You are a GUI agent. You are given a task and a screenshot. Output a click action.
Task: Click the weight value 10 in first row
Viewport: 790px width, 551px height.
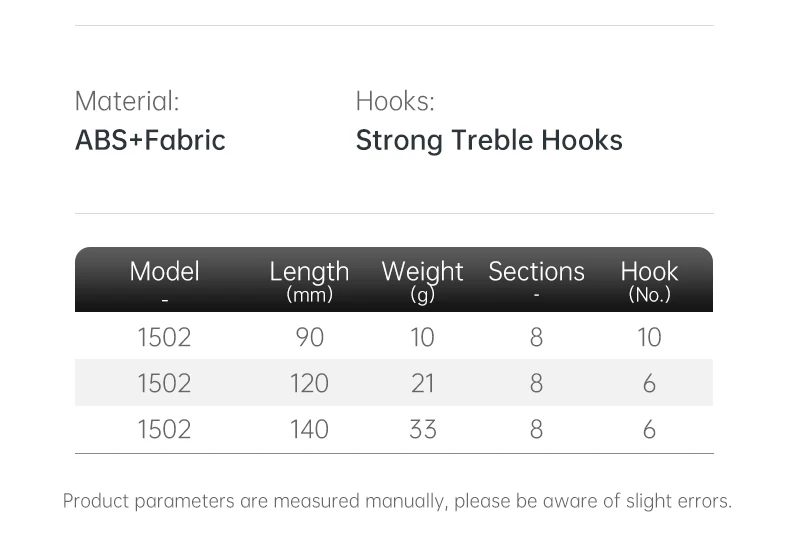[x=423, y=337]
